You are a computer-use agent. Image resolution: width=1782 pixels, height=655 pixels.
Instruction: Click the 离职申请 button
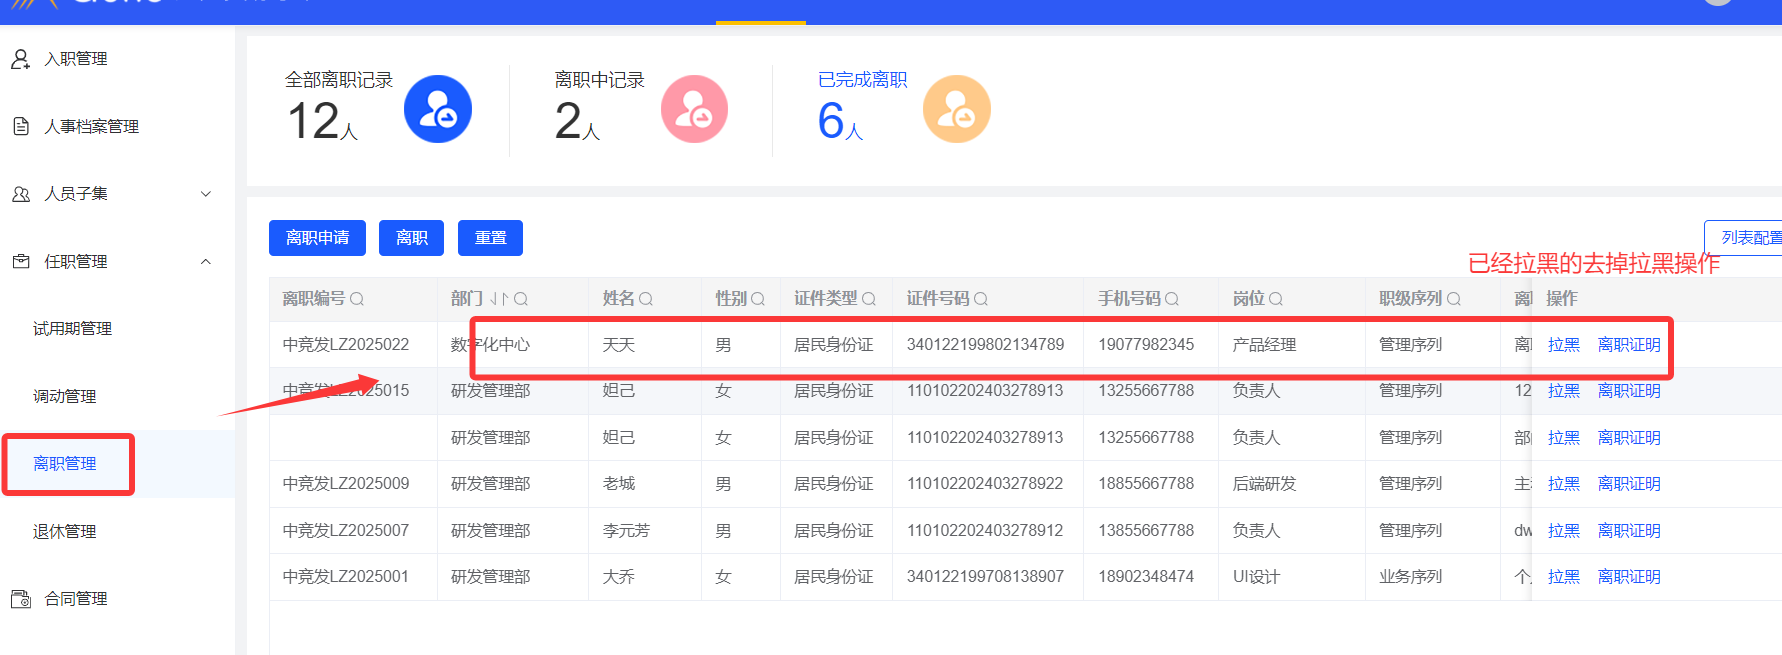pyautogui.click(x=317, y=238)
